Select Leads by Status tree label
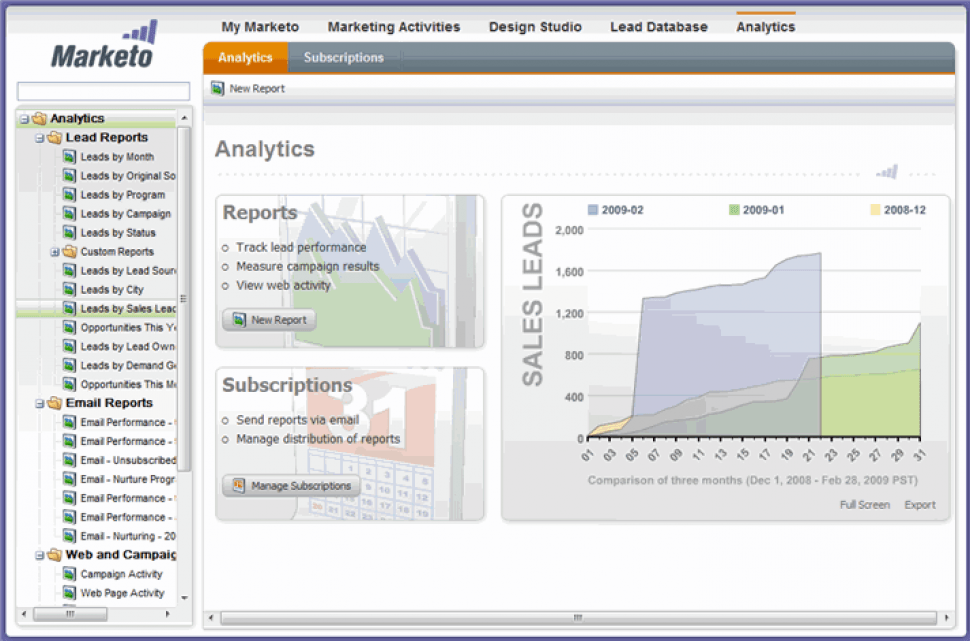 coord(118,233)
